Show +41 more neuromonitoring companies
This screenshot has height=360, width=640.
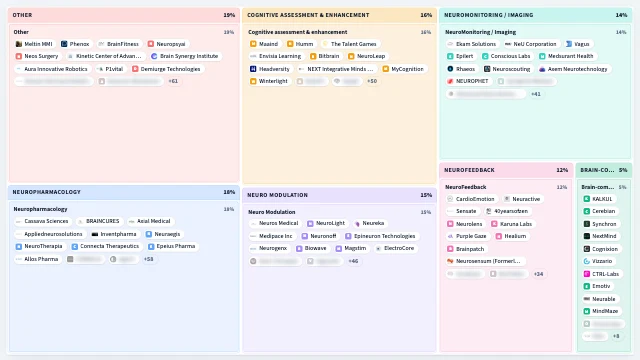pos(536,94)
